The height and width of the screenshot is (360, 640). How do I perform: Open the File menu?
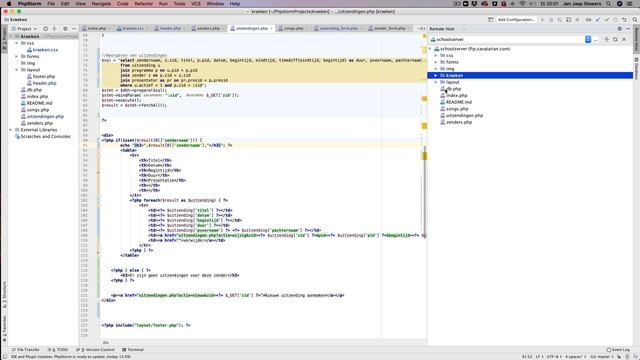click(x=51, y=4)
